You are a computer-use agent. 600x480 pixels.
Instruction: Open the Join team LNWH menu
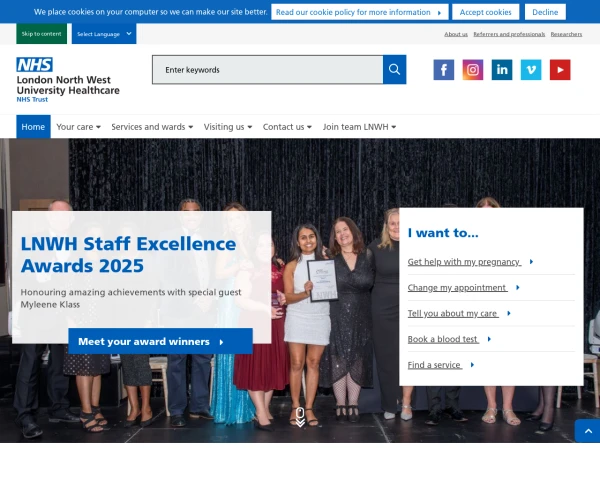pyautogui.click(x=359, y=127)
